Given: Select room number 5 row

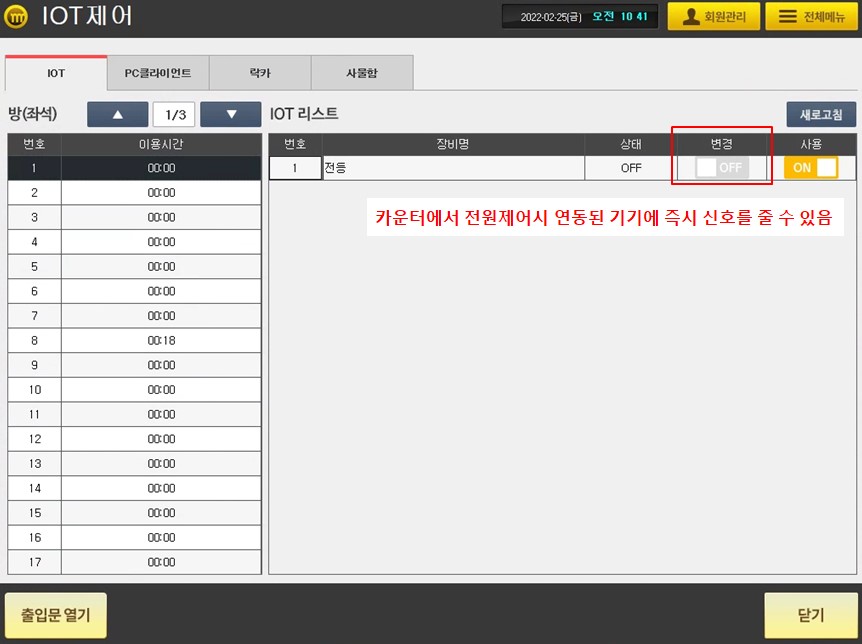Looking at the screenshot, I should (135, 267).
